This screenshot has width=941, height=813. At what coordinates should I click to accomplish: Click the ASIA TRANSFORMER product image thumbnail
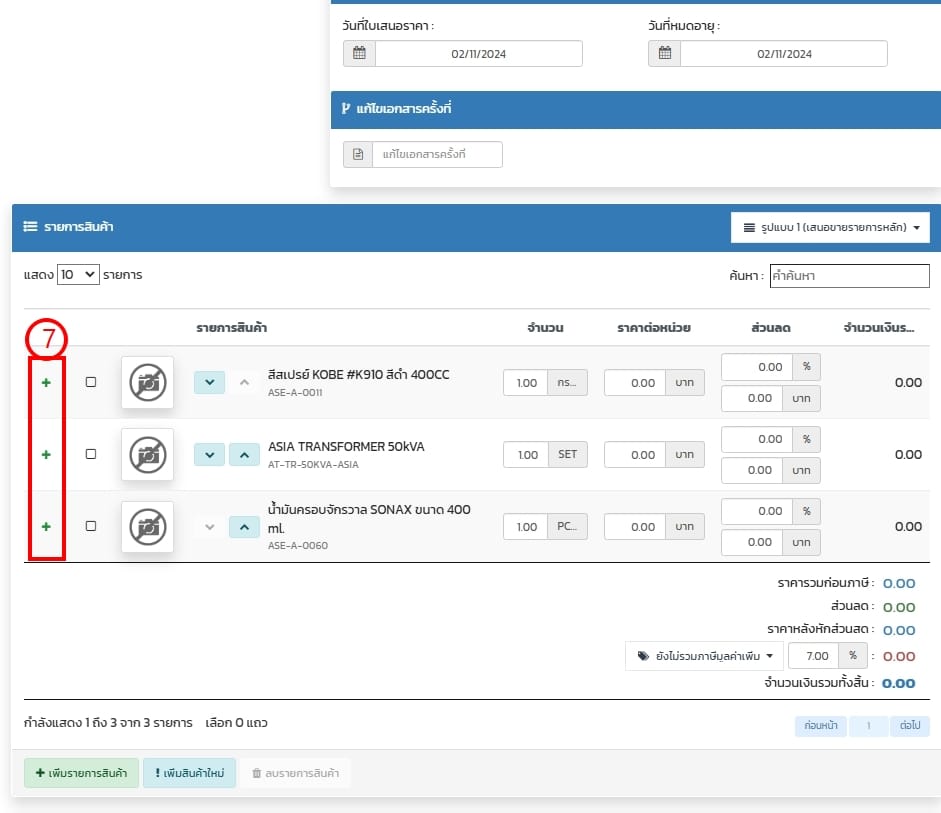(x=147, y=455)
